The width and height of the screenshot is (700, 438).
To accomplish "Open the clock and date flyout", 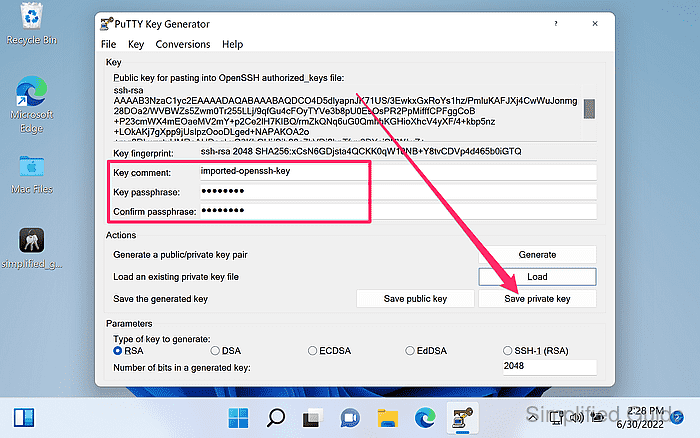I will [x=641, y=417].
